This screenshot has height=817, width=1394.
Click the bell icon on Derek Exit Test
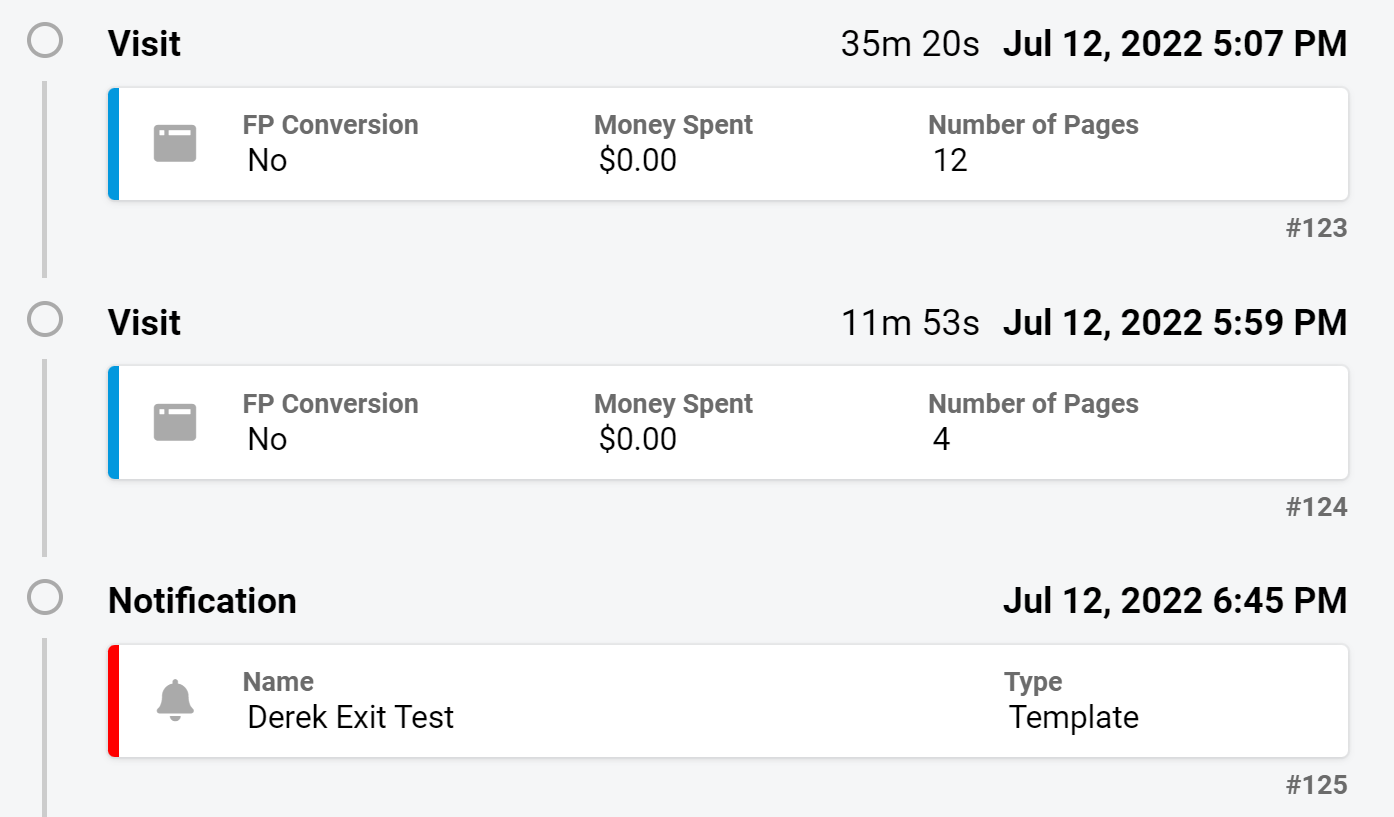pyautogui.click(x=175, y=700)
